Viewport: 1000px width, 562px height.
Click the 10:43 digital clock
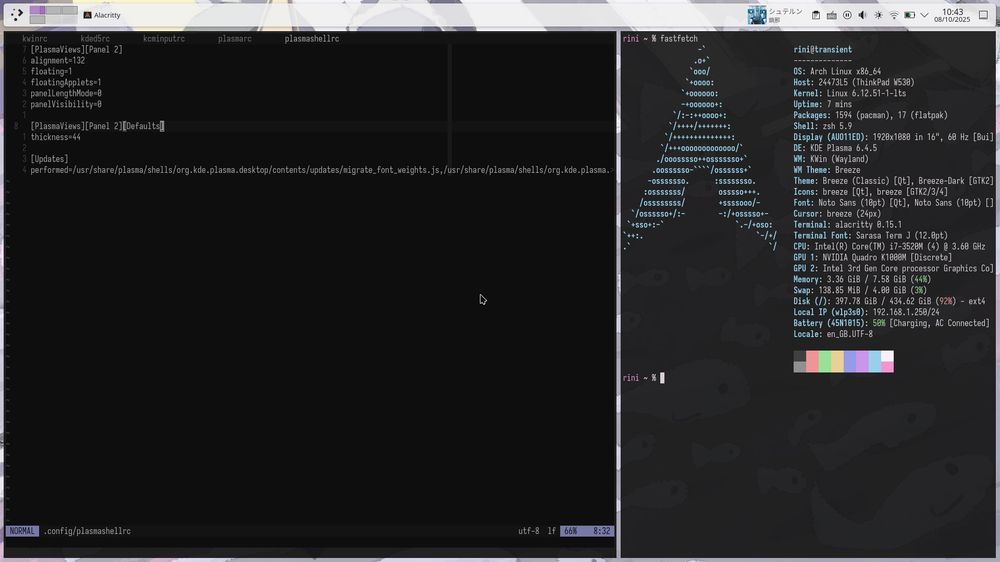pos(952,11)
